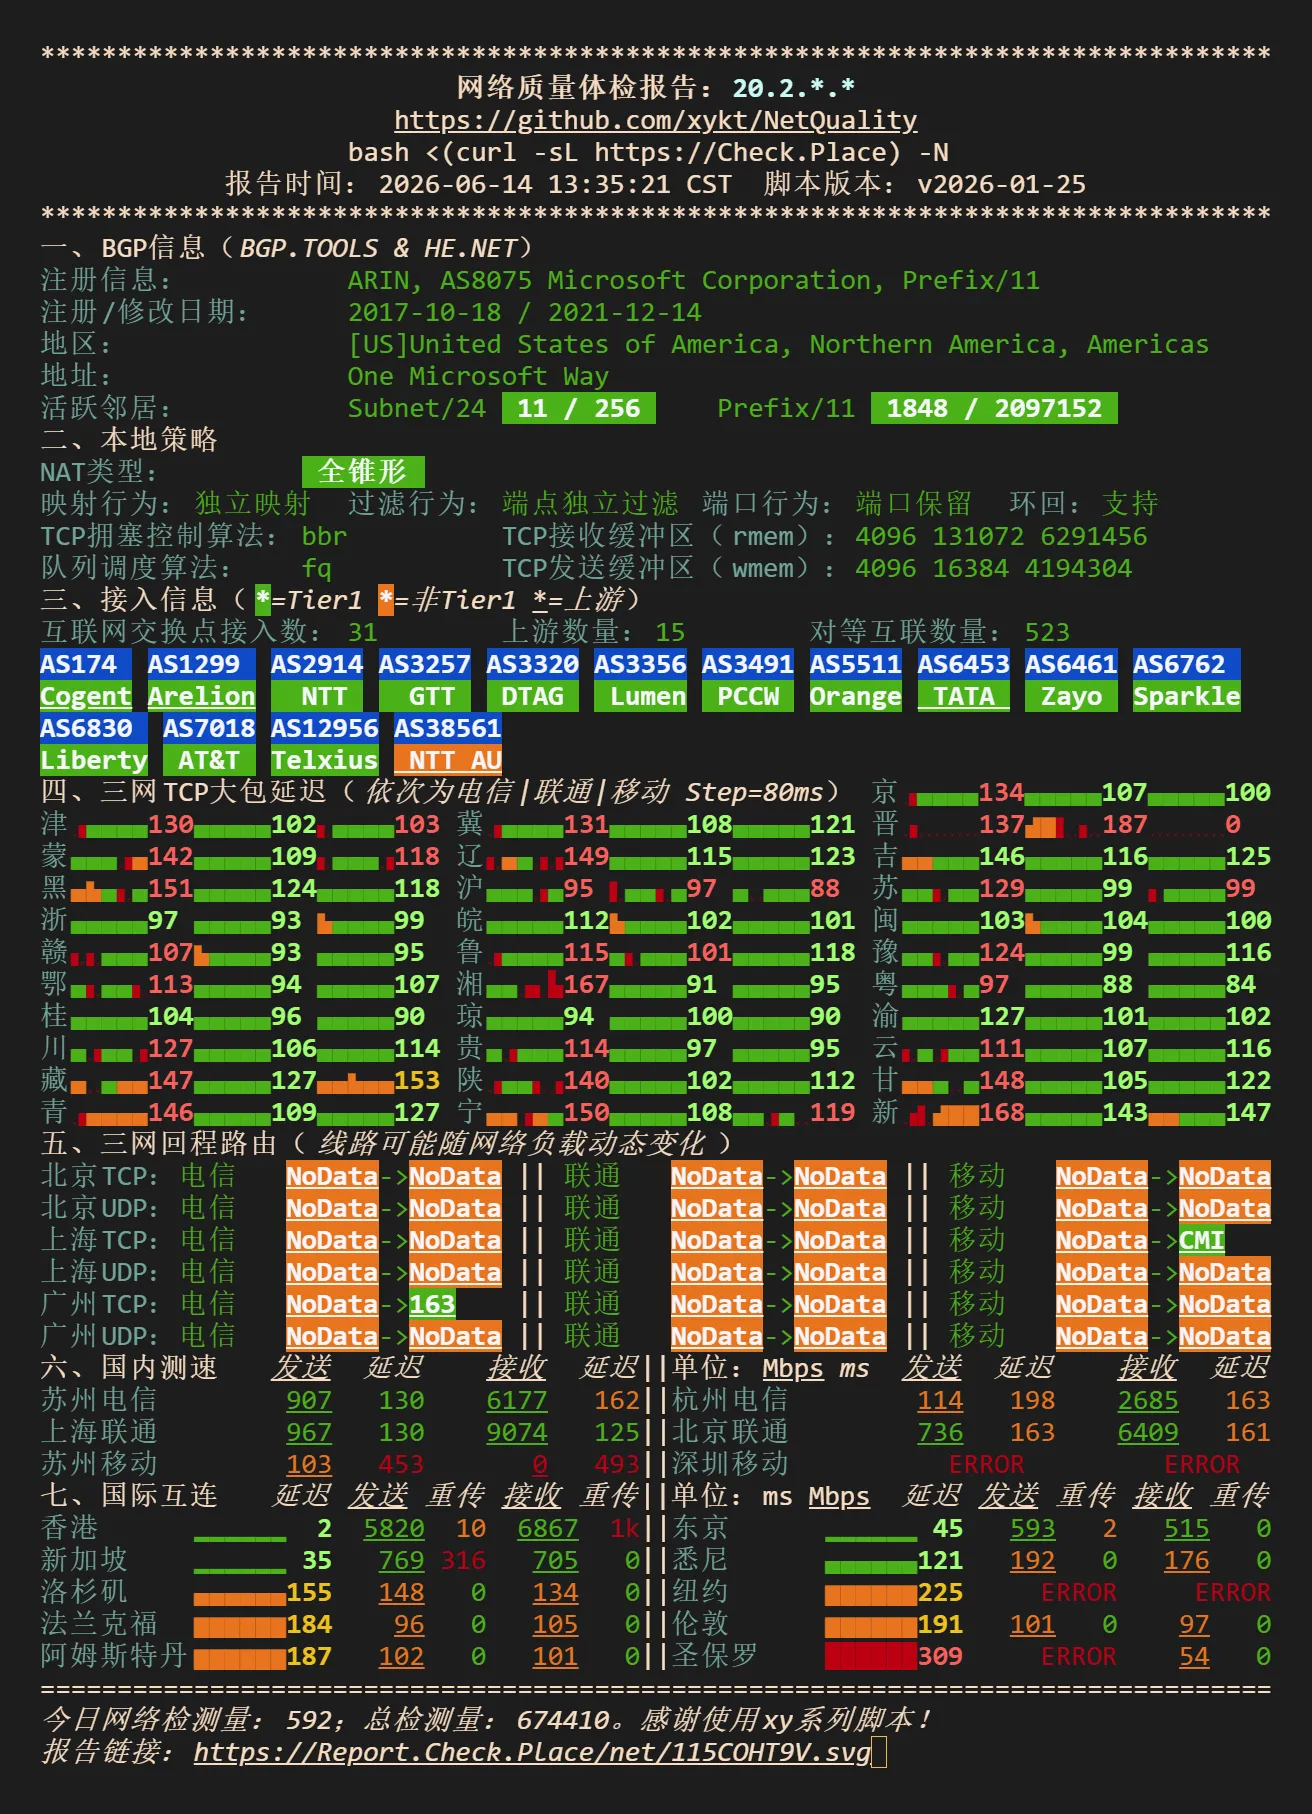Click the 'AS3320' badge
Viewport: 1312px width, 1814px height.
[533, 664]
